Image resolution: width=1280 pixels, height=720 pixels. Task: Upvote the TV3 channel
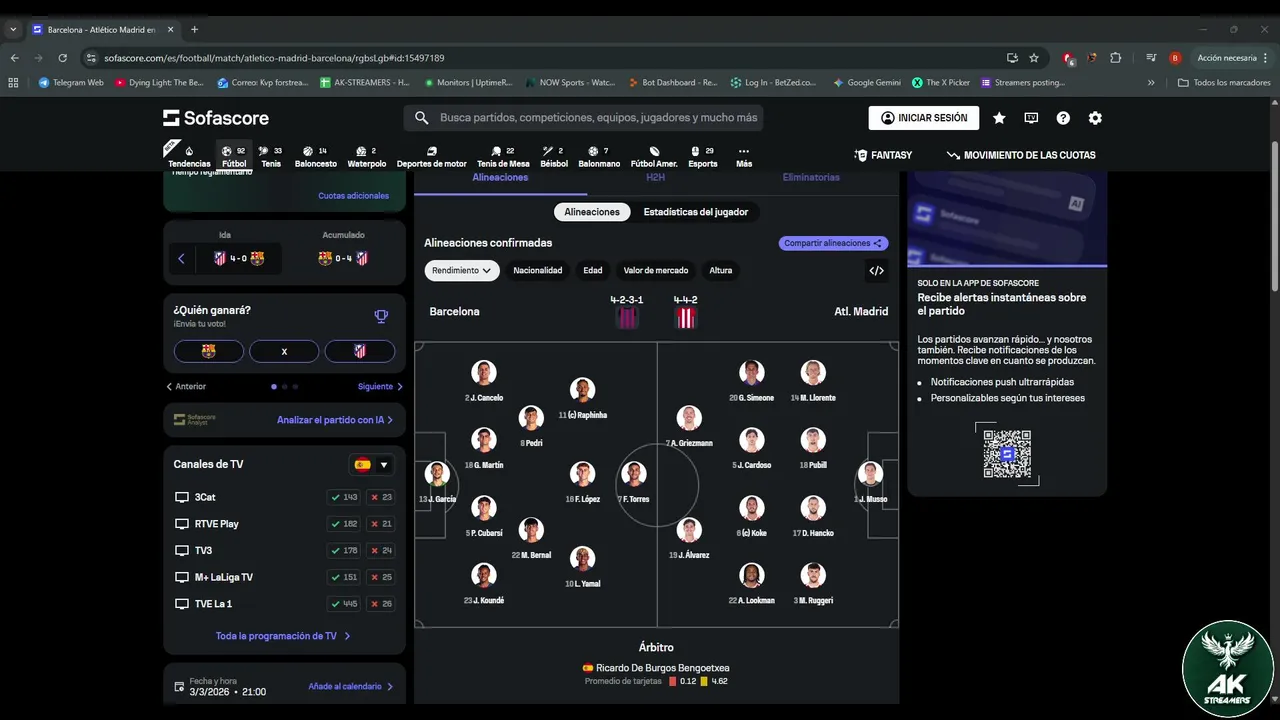(x=344, y=551)
